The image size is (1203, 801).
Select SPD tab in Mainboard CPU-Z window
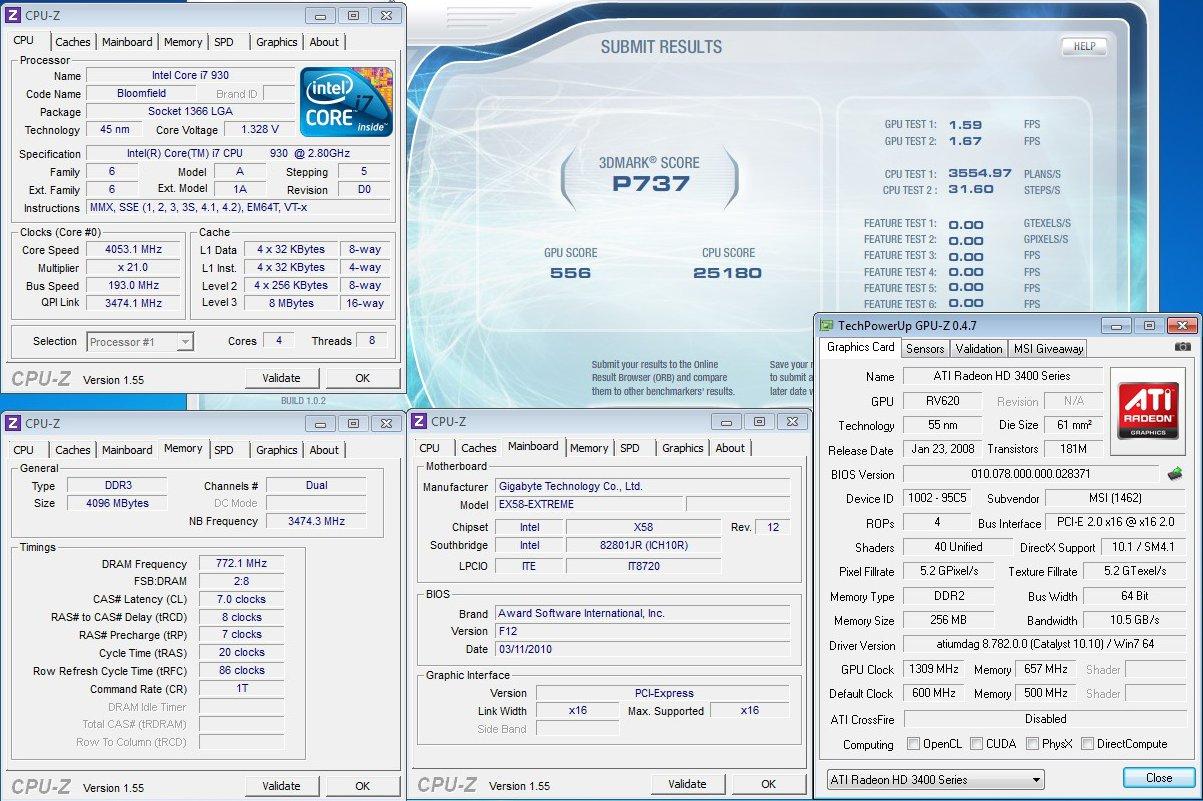[630, 448]
